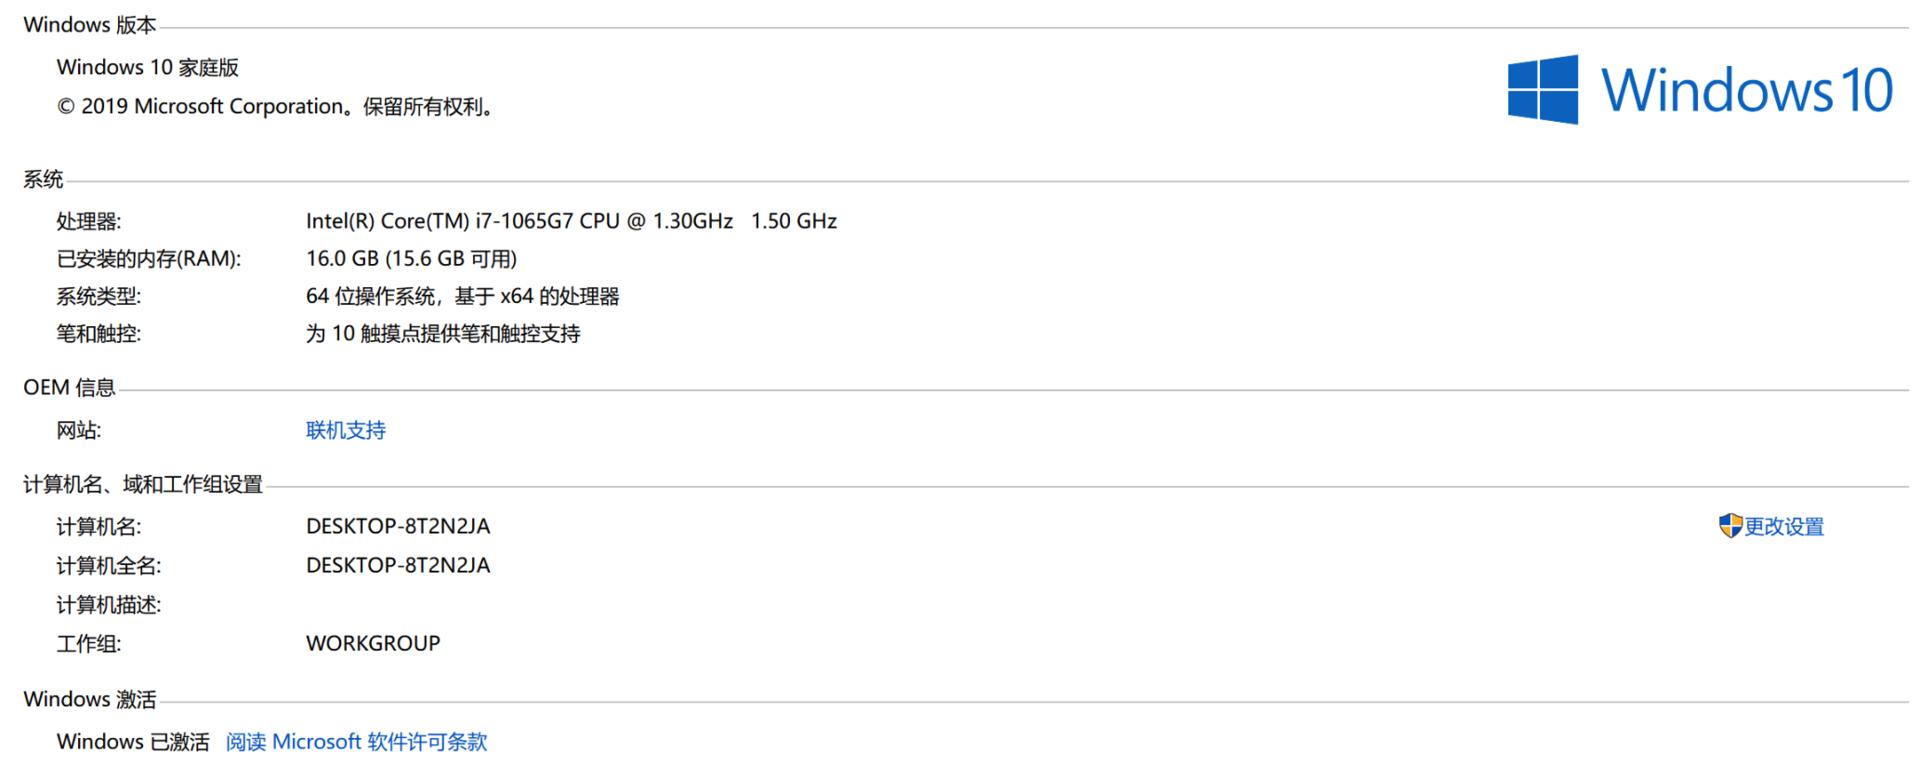1920x764 pixels.
Task: Click the Windows 10 four-pane logo icon
Action: click(1542, 90)
